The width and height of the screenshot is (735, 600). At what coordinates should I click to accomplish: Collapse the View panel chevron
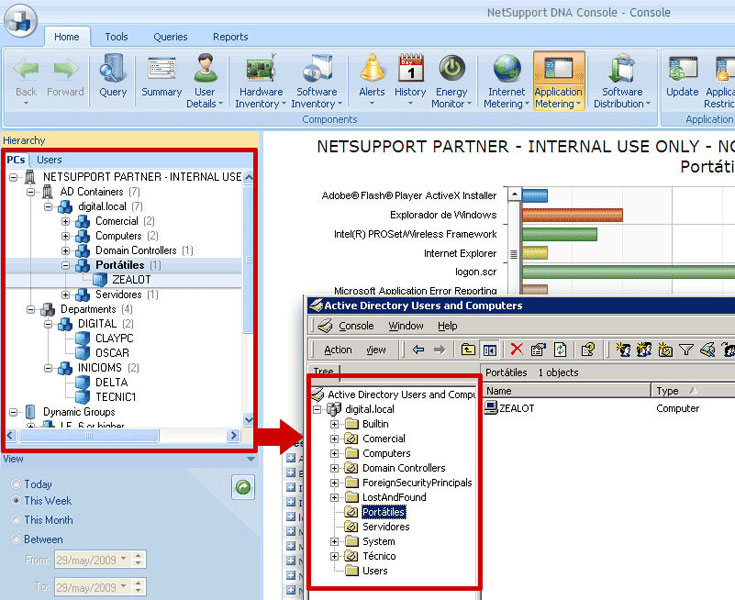251,459
